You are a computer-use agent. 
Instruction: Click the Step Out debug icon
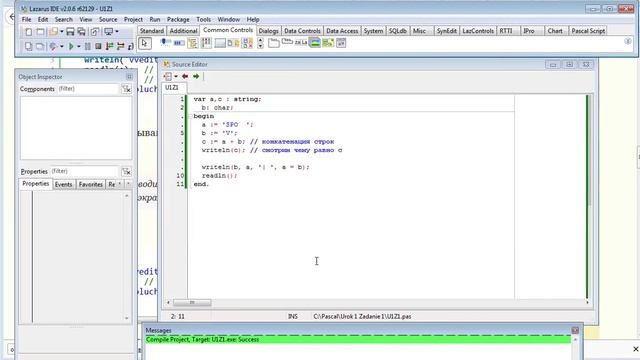[x=130, y=47]
